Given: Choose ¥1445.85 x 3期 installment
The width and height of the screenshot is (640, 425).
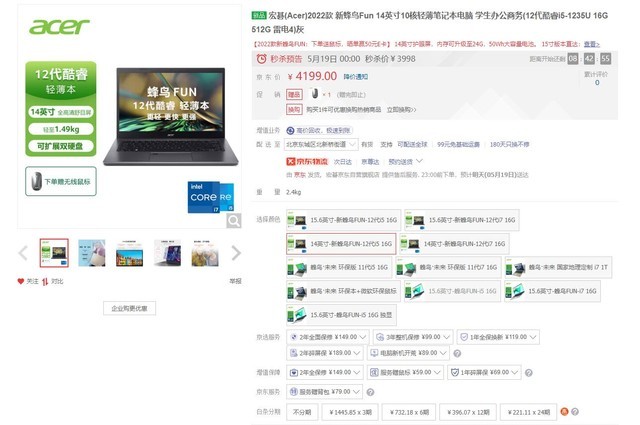Looking at the screenshot, I should coord(350,412).
